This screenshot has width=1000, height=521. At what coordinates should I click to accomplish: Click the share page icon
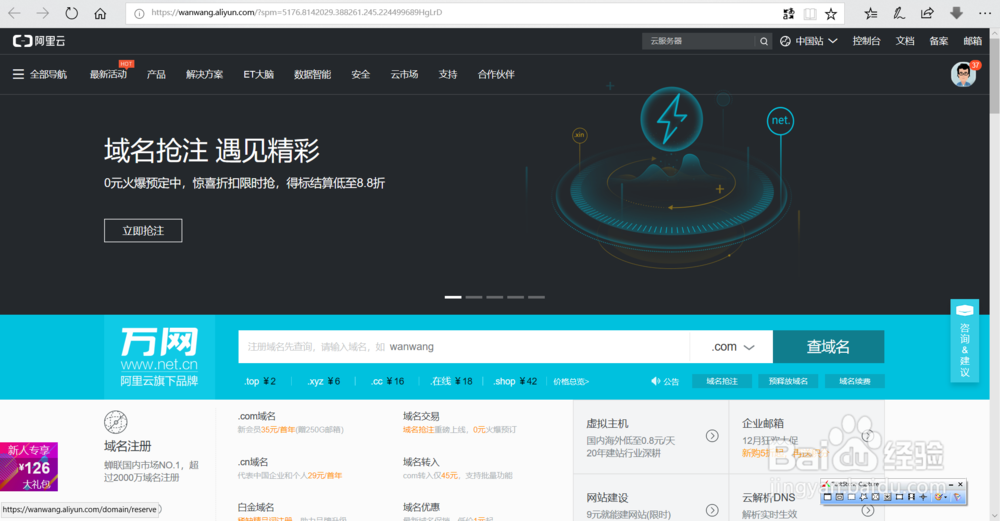tap(927, 13)
